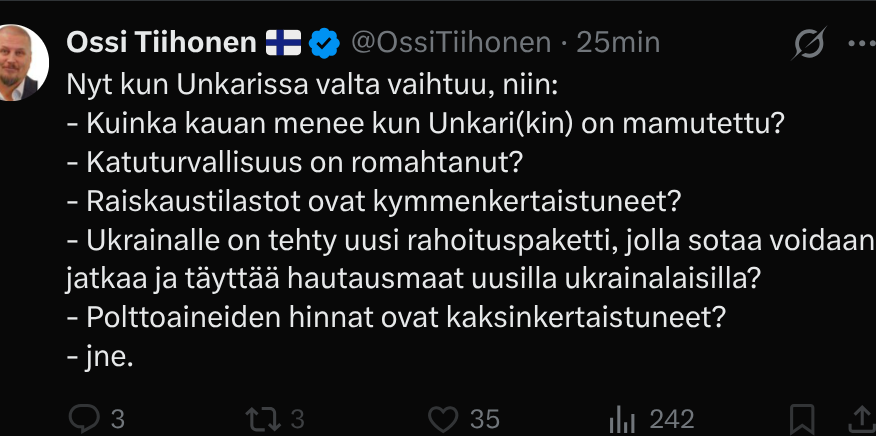The image size is (876, 436).
Task: Click the 242 views count
Action: (671, 418)
